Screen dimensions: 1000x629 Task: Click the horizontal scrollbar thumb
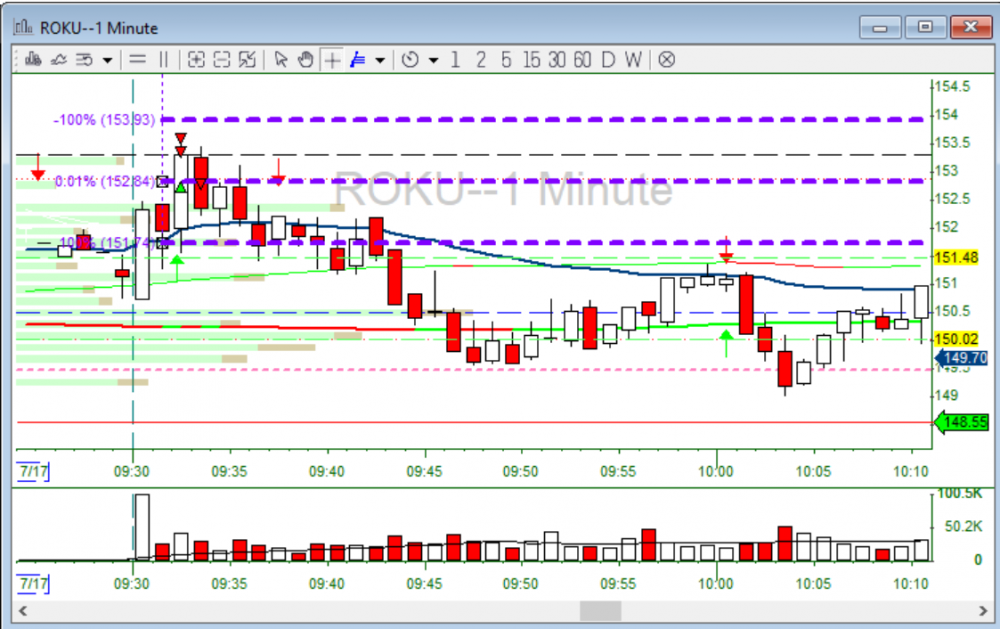tap(601, 610)
